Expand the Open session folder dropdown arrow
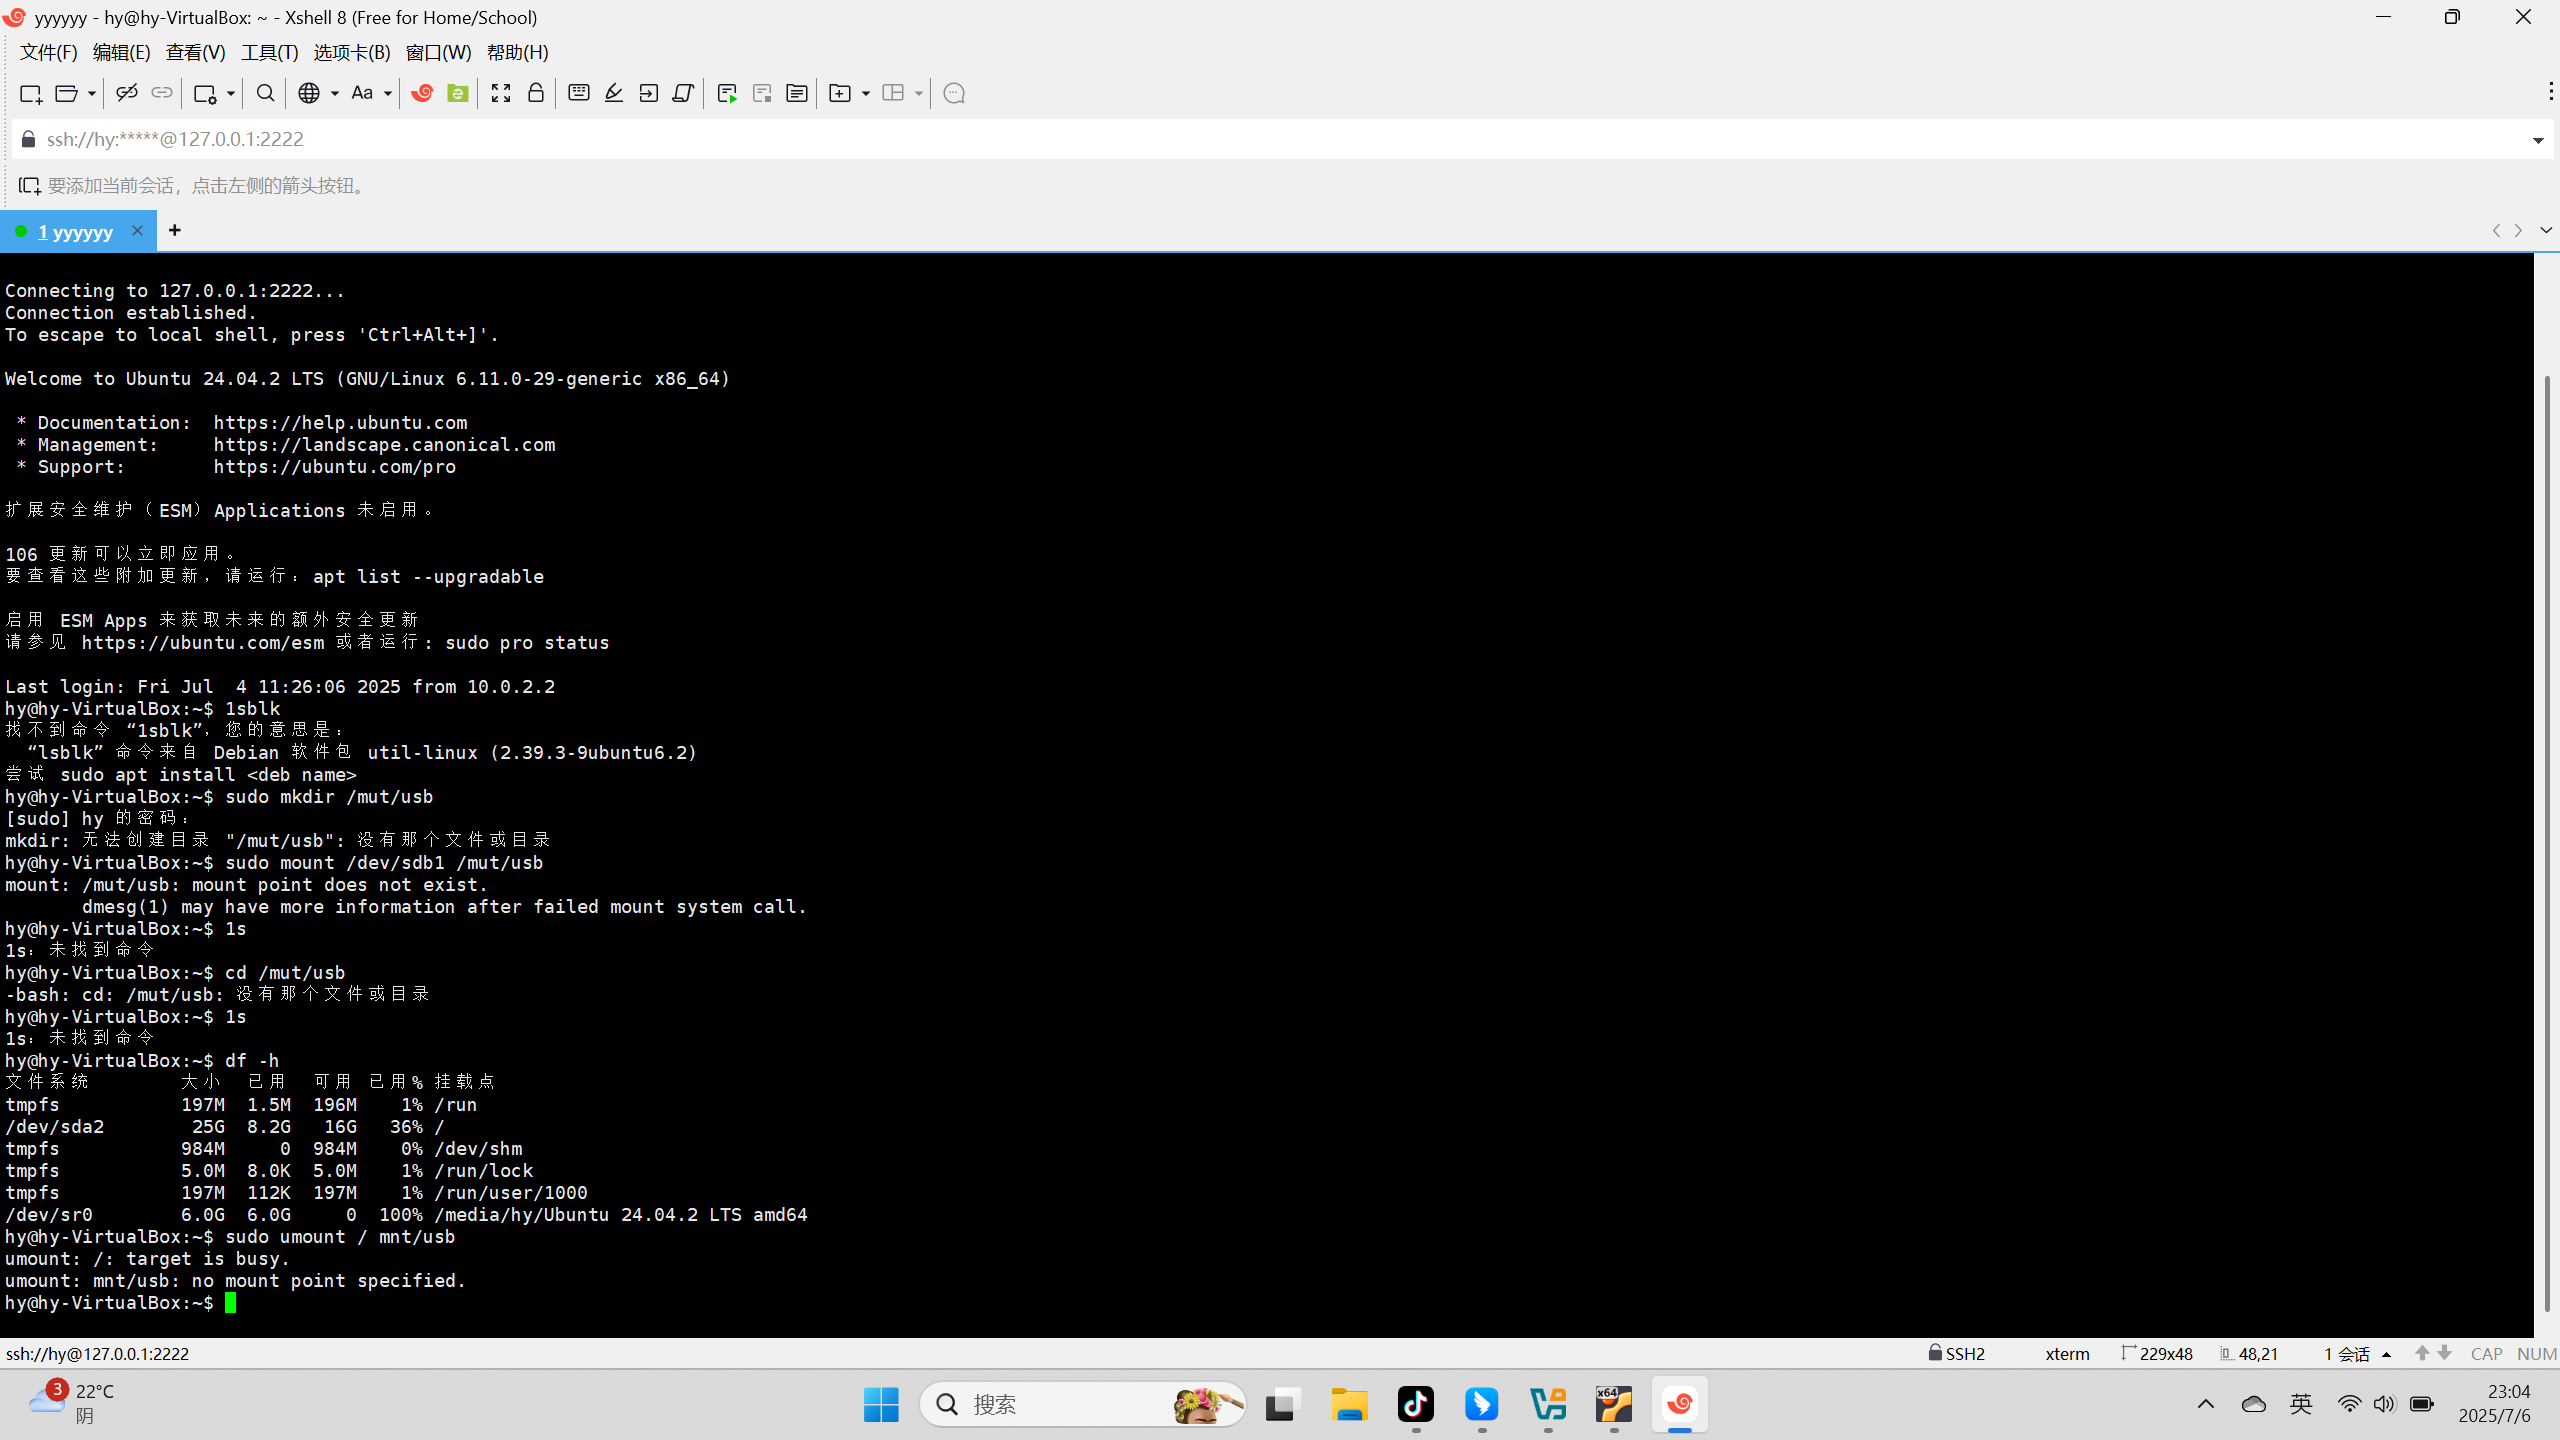This screenshot has height=1440, width=2560. (x=91, y=93)
